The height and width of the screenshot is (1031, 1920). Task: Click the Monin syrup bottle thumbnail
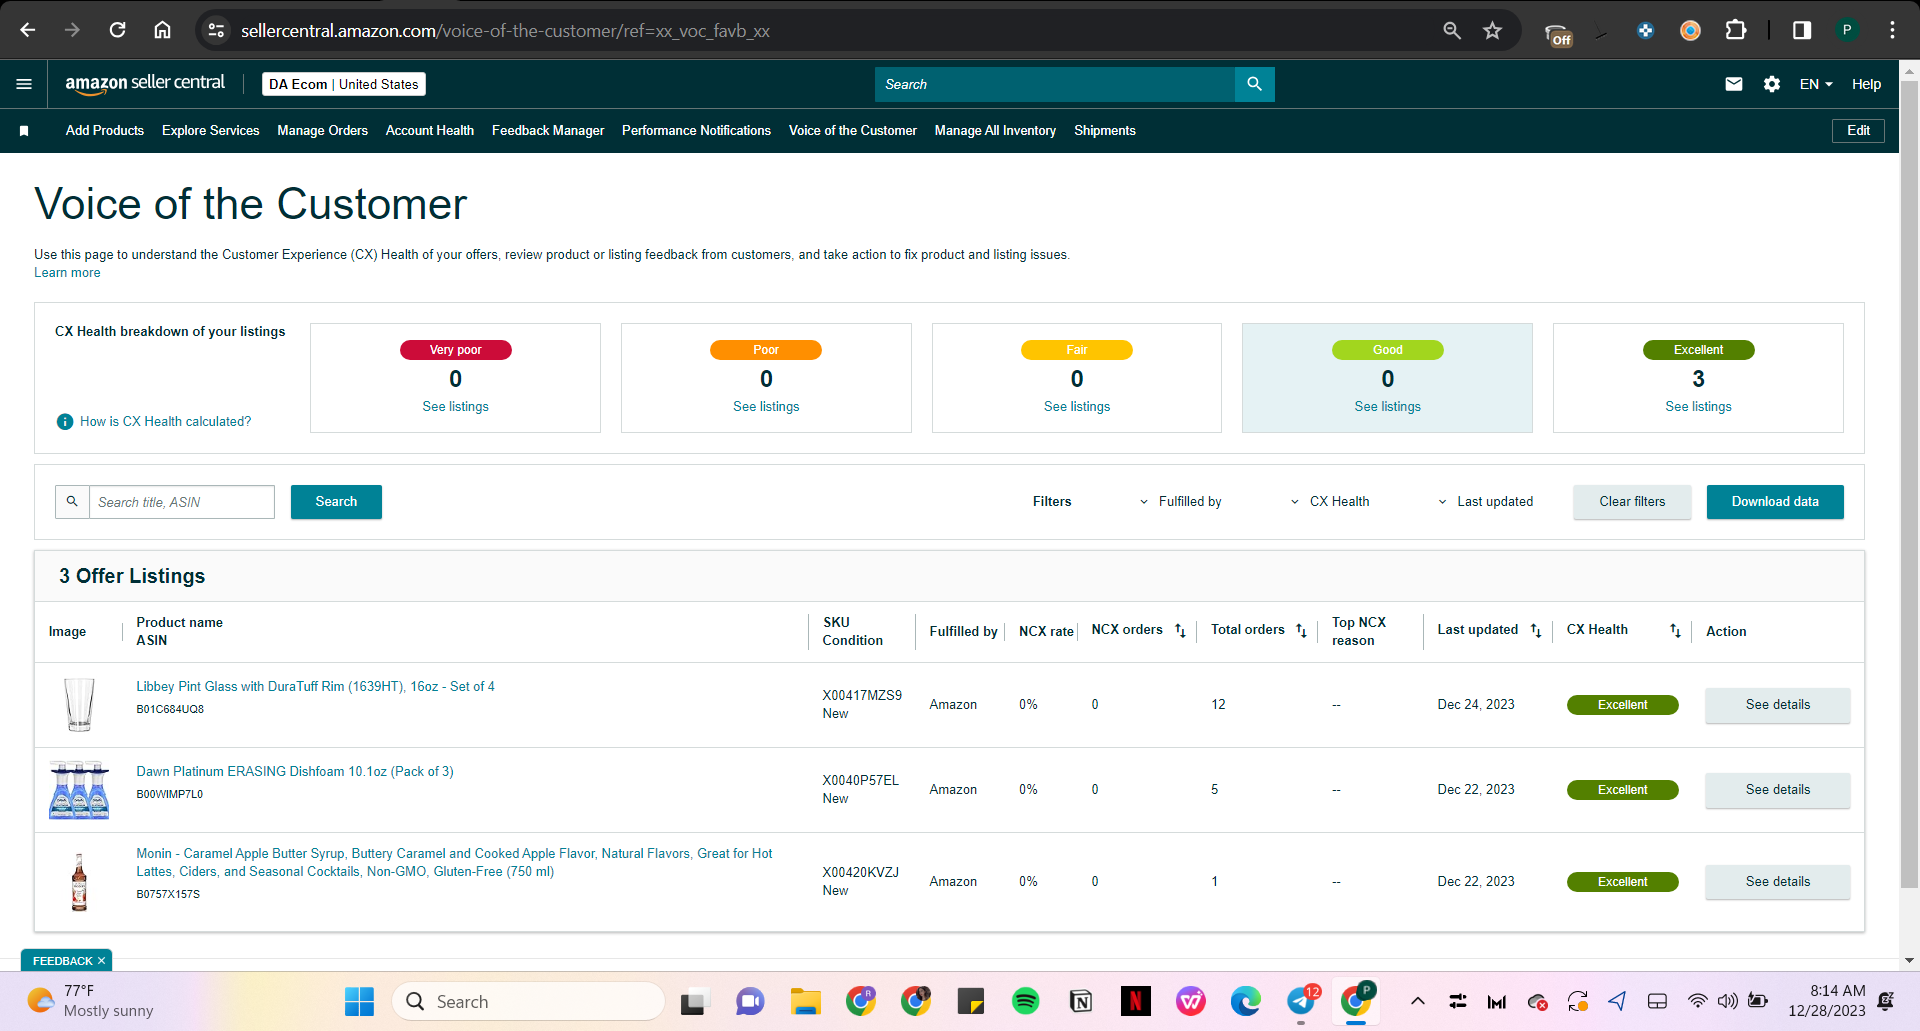click(79, 881)
